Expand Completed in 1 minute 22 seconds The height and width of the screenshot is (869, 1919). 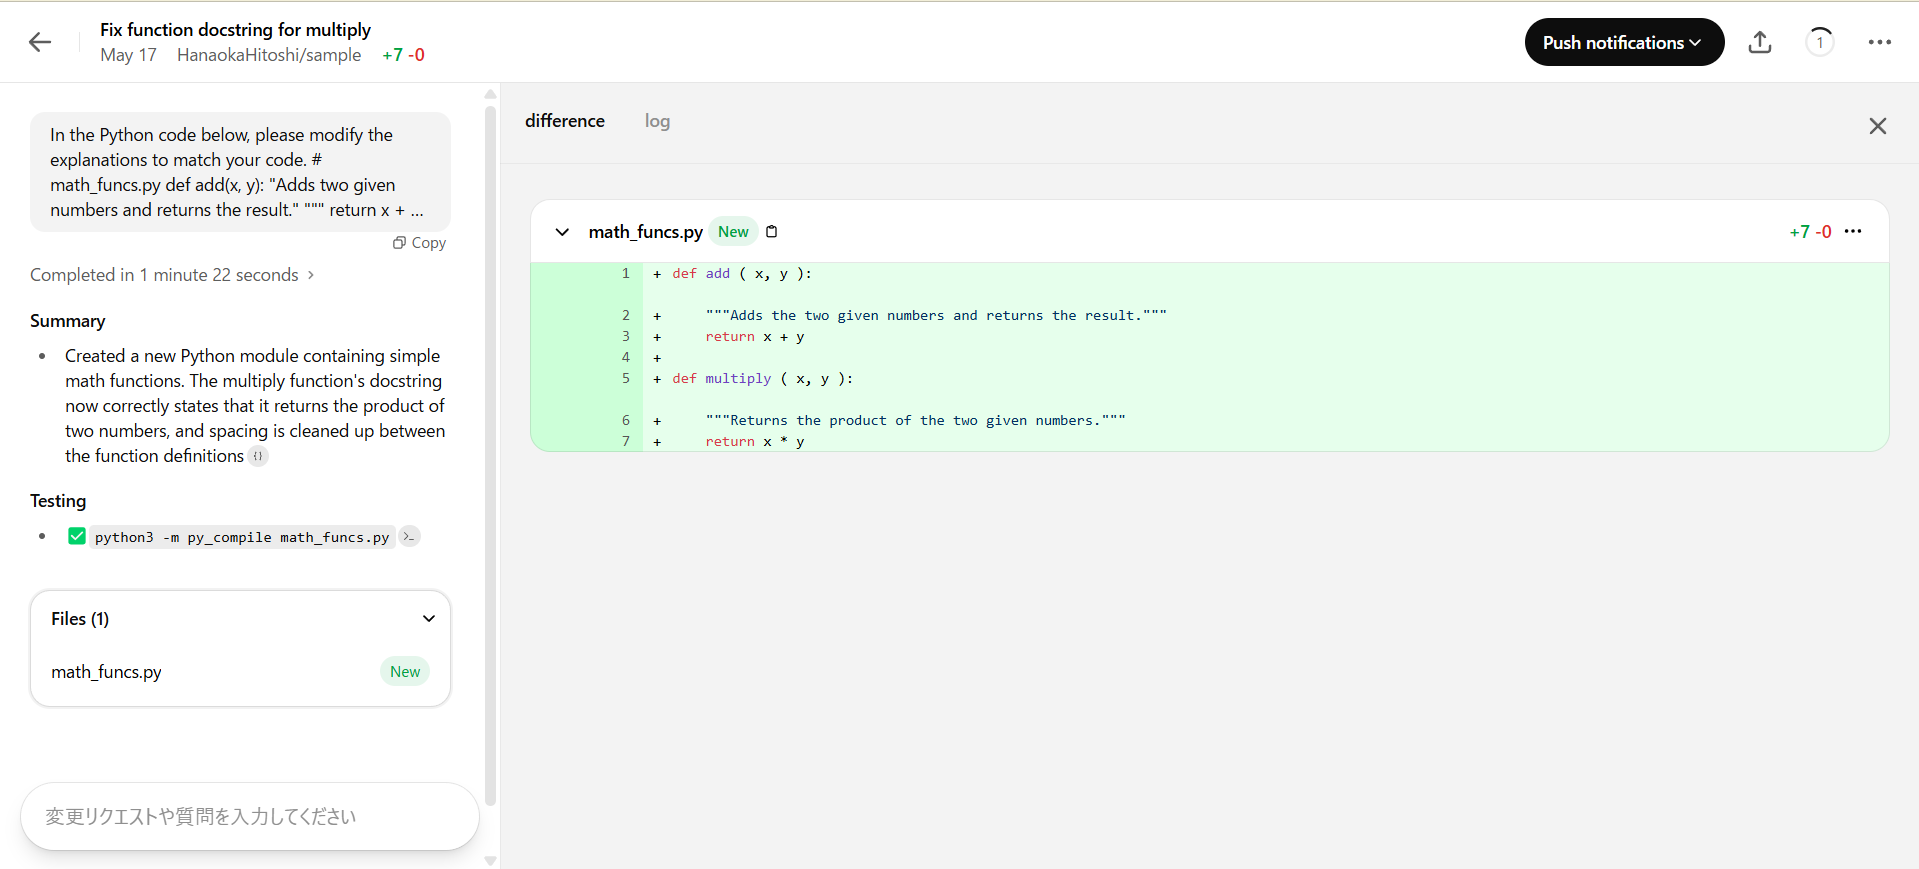pyautogui.click(x=172, y=275)
